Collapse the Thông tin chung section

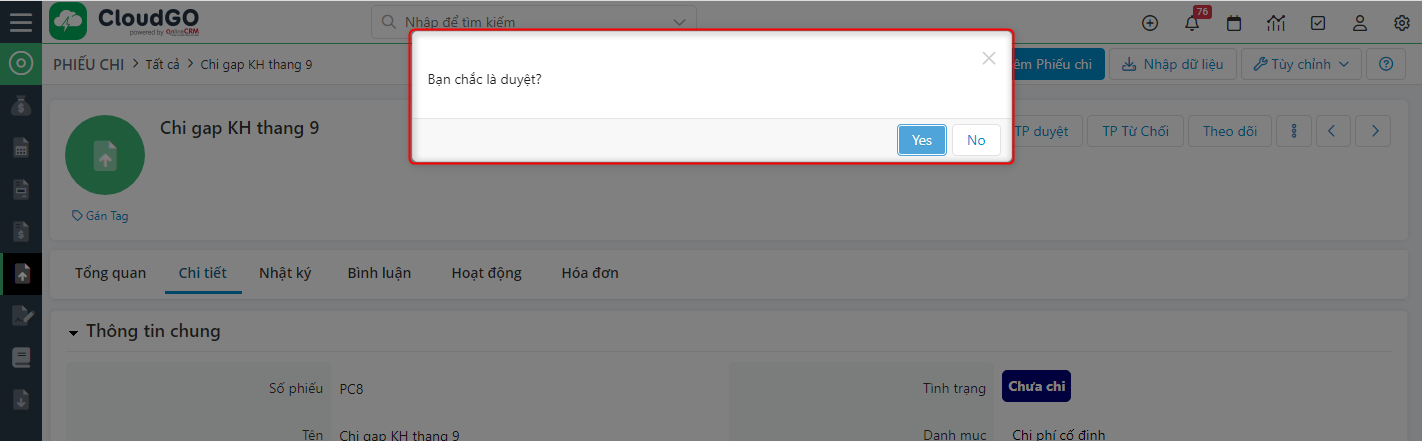point(74,332)
